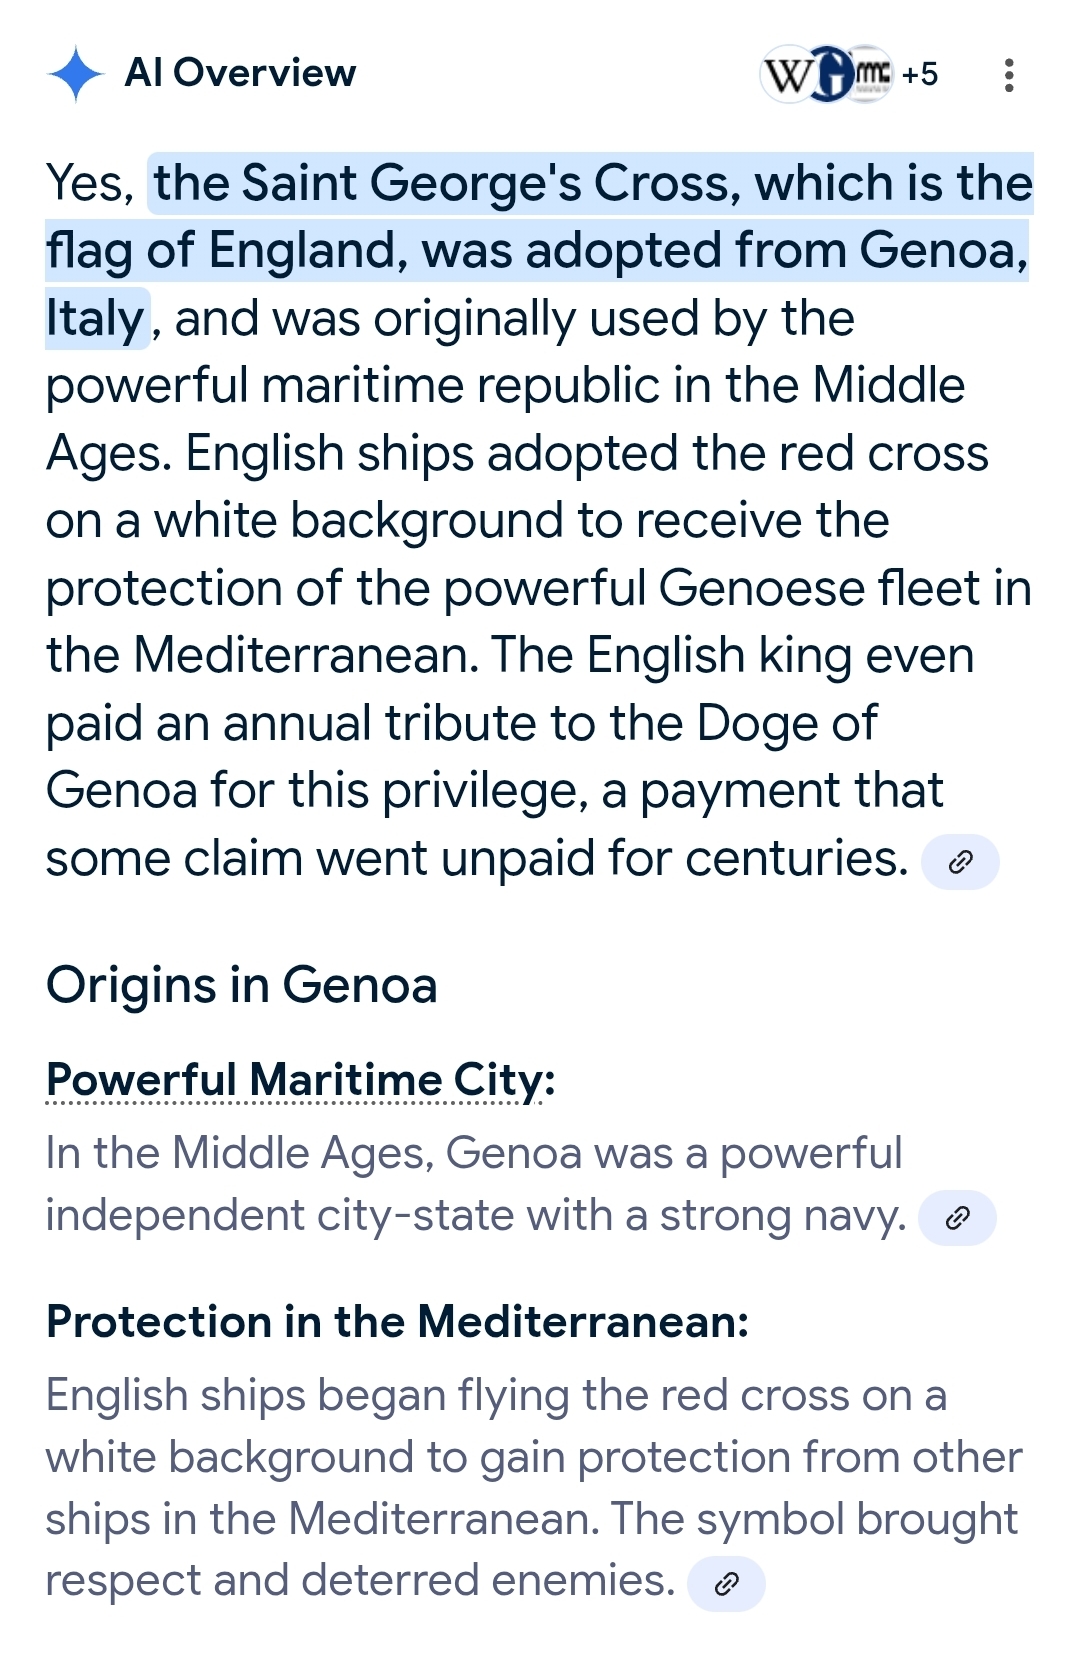Viewport: 1080px width, 1661px height.
Task: Tap the opening word 'Yes,'
Action: (90, 183)
